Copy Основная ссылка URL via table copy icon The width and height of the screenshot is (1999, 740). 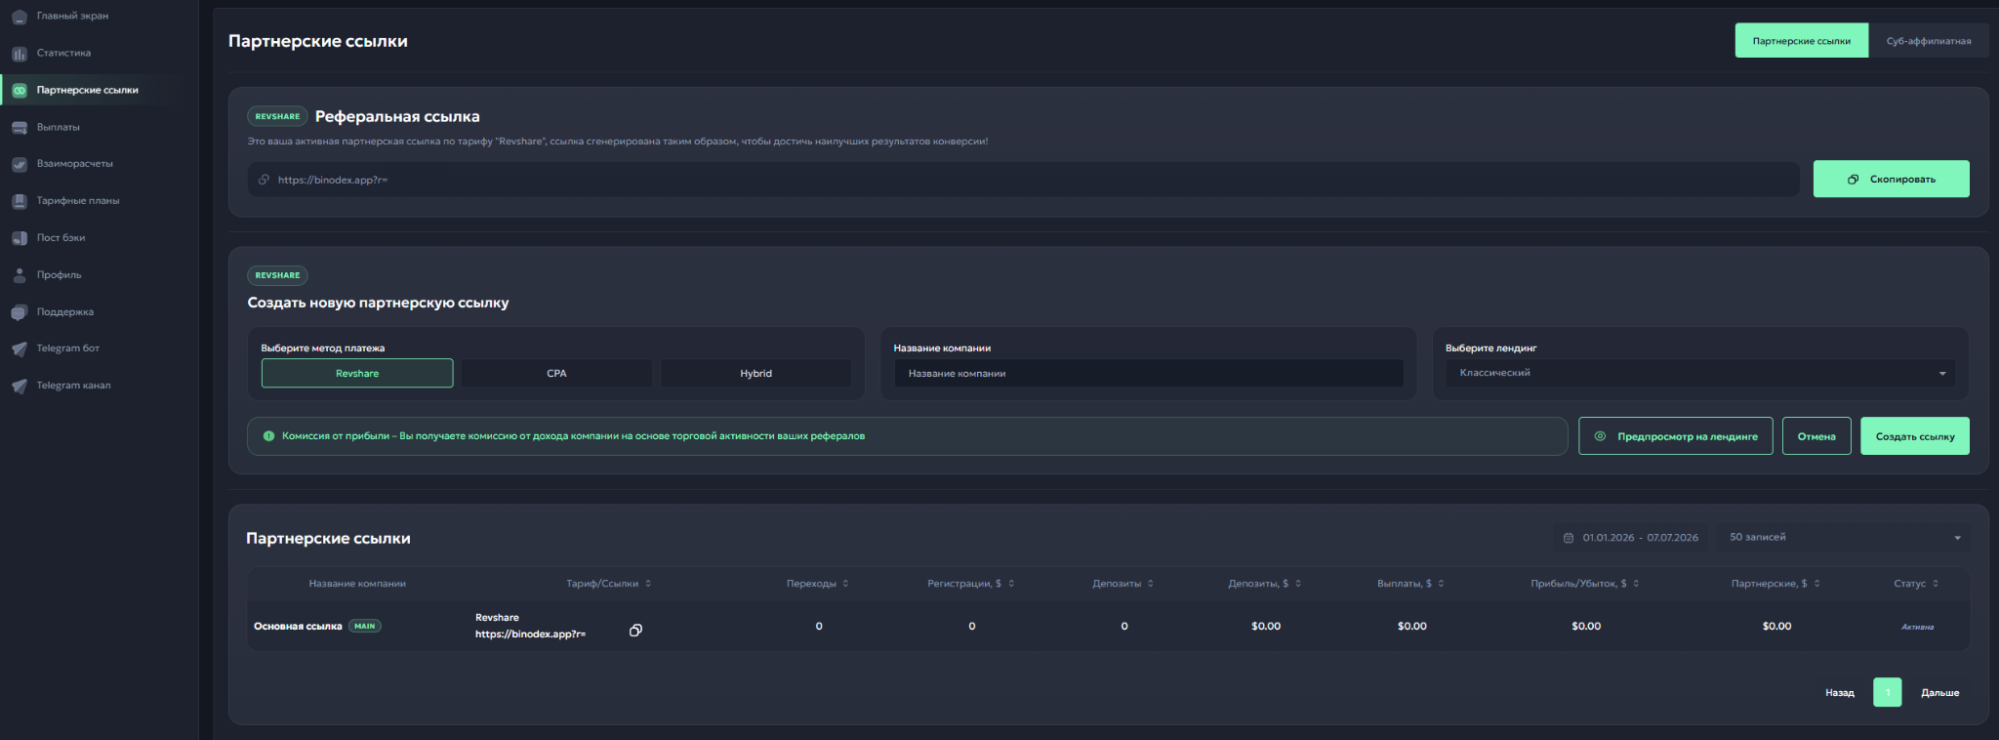point(635,630)
